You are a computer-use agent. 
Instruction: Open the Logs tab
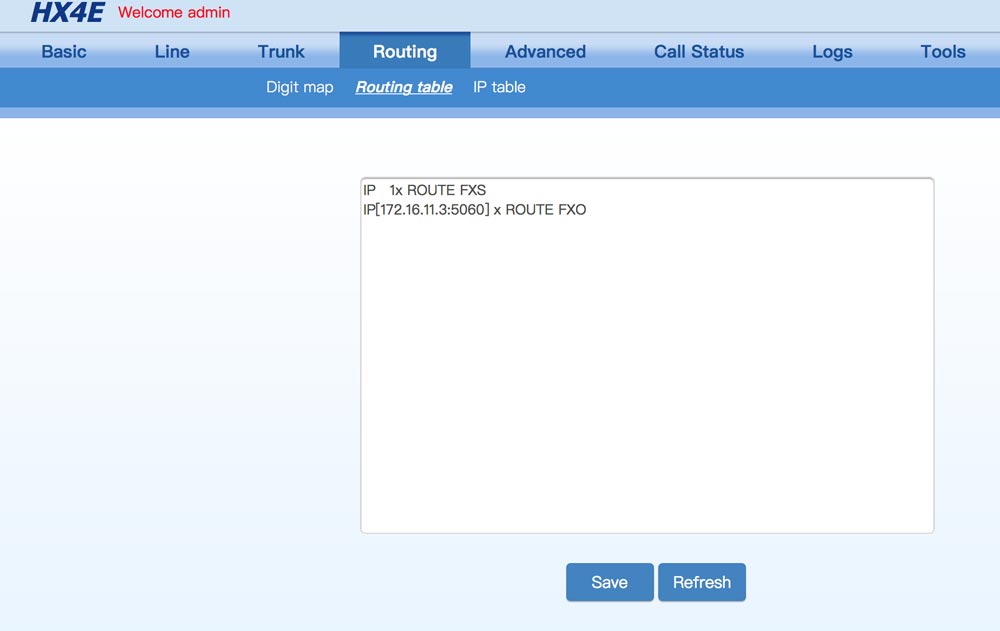point(832,52)
